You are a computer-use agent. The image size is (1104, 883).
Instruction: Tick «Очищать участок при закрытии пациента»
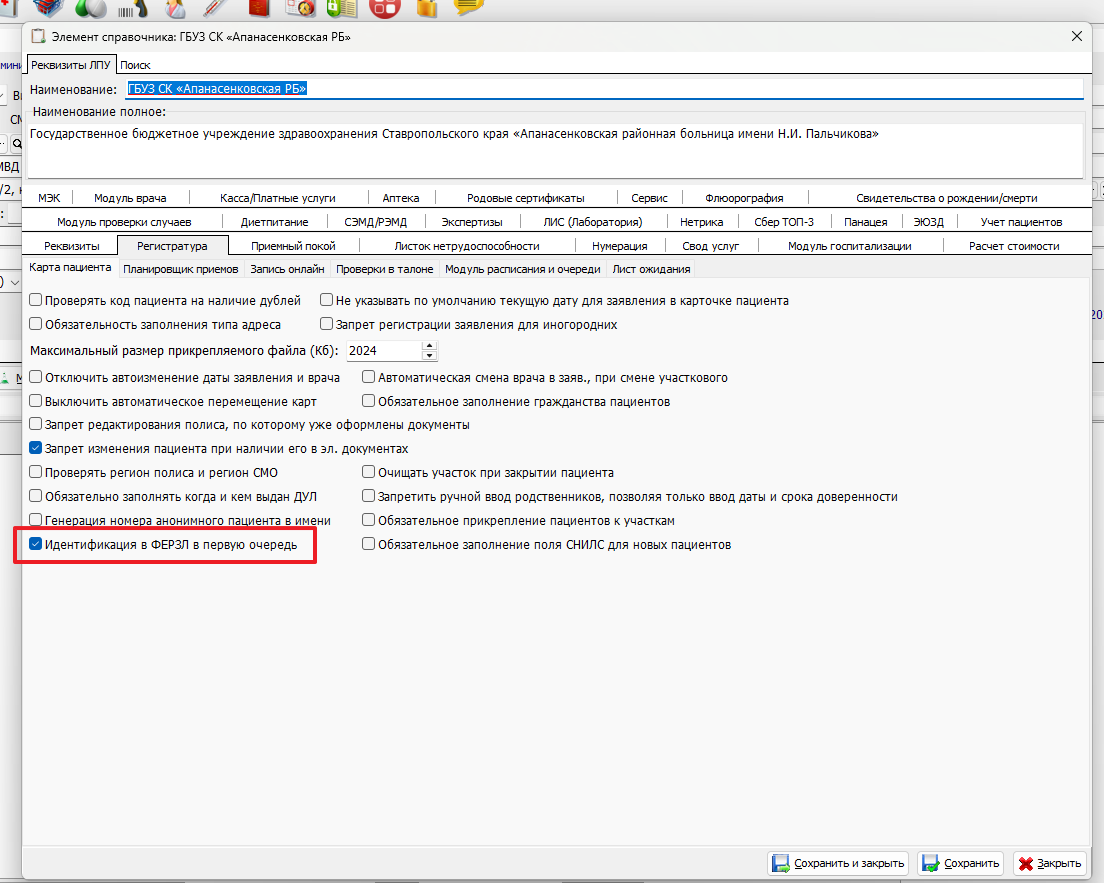[x=368, y=472]
